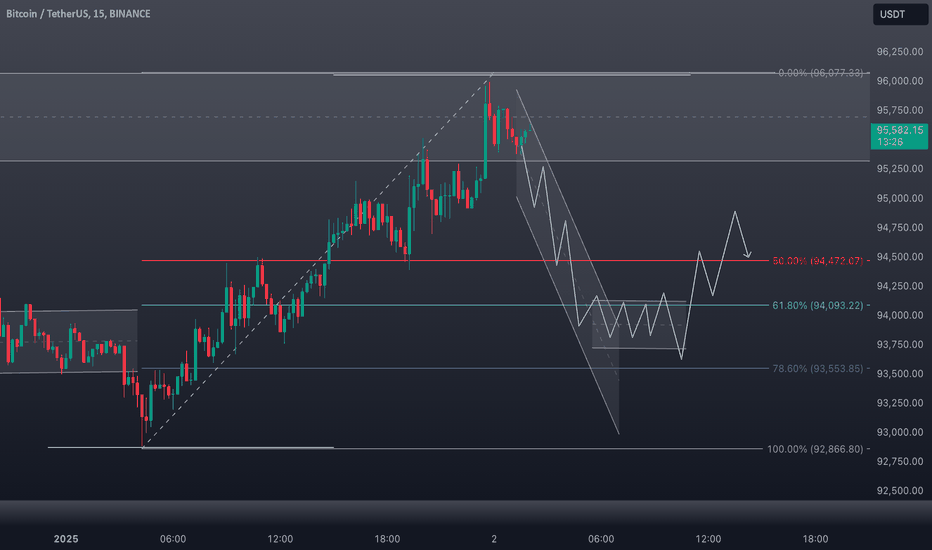
Task: Click the 95,750.00 price axis label
Action: click(x=899, y=110)
